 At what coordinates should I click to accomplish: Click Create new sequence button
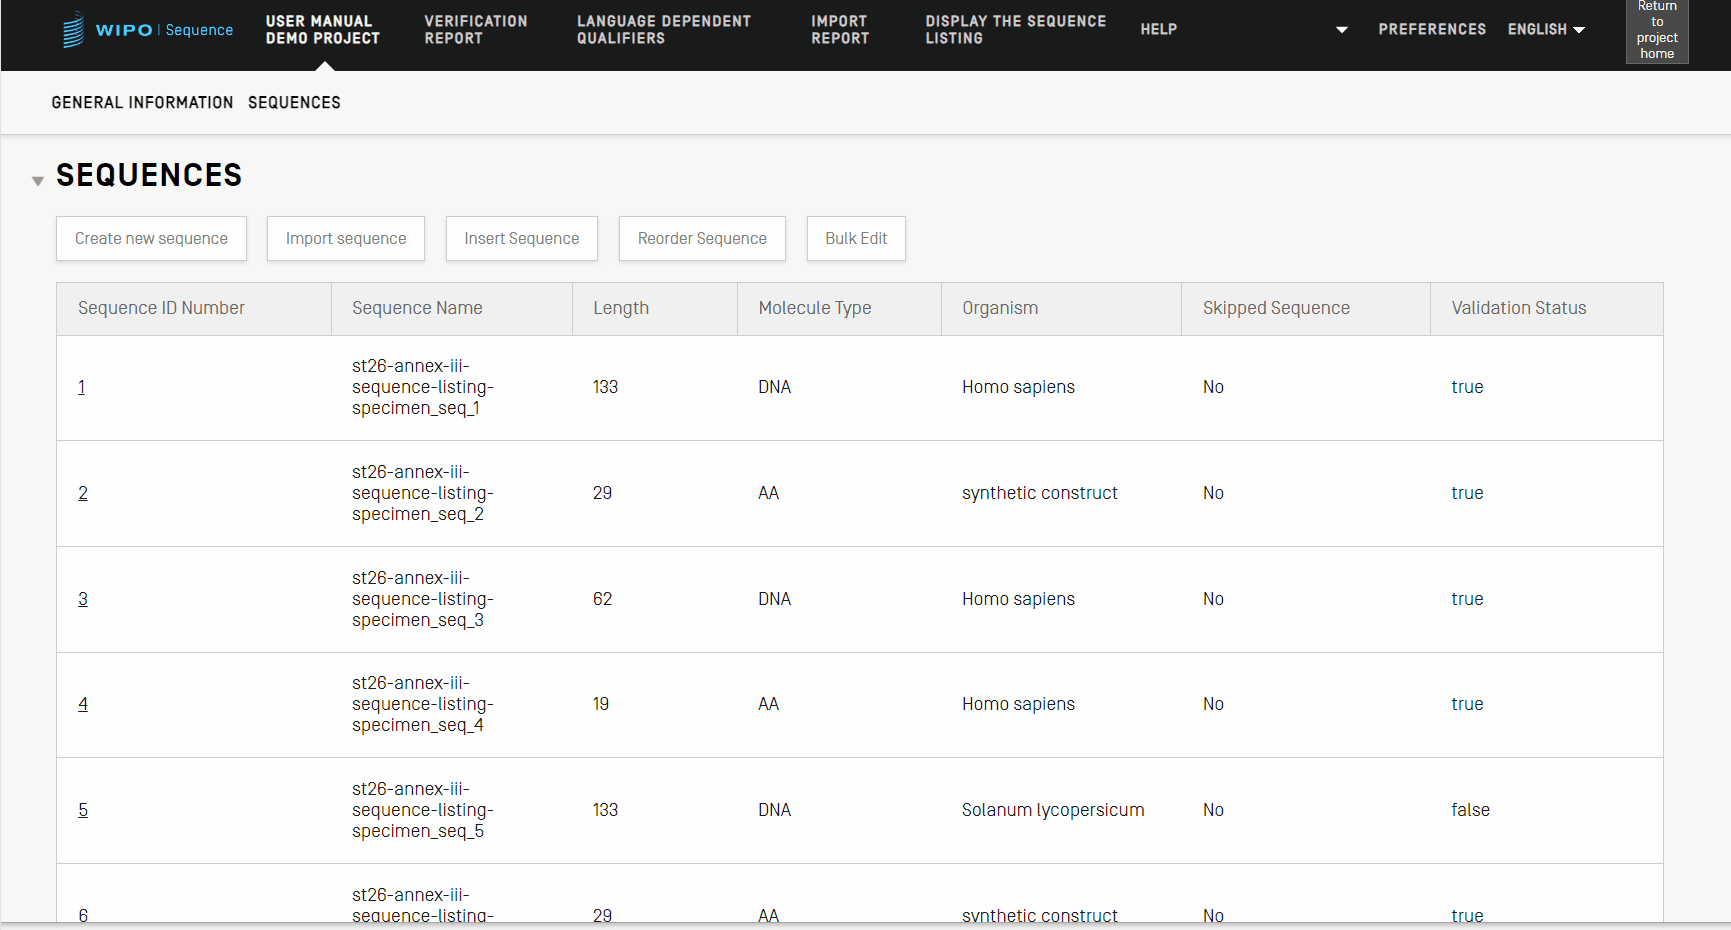[x=151, y=239]
